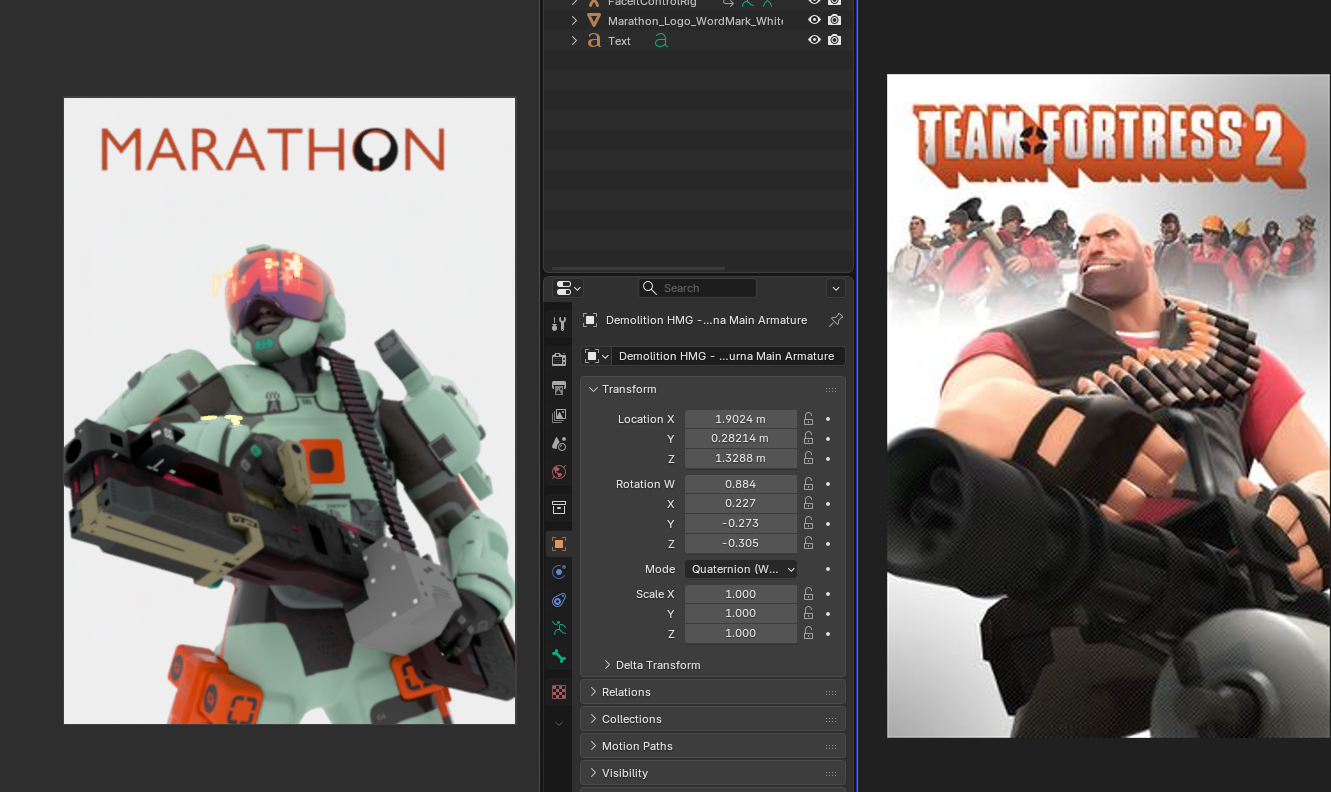Open the Tool properties tab
This screenshot has height=792, width=1331.
[559, 324]
